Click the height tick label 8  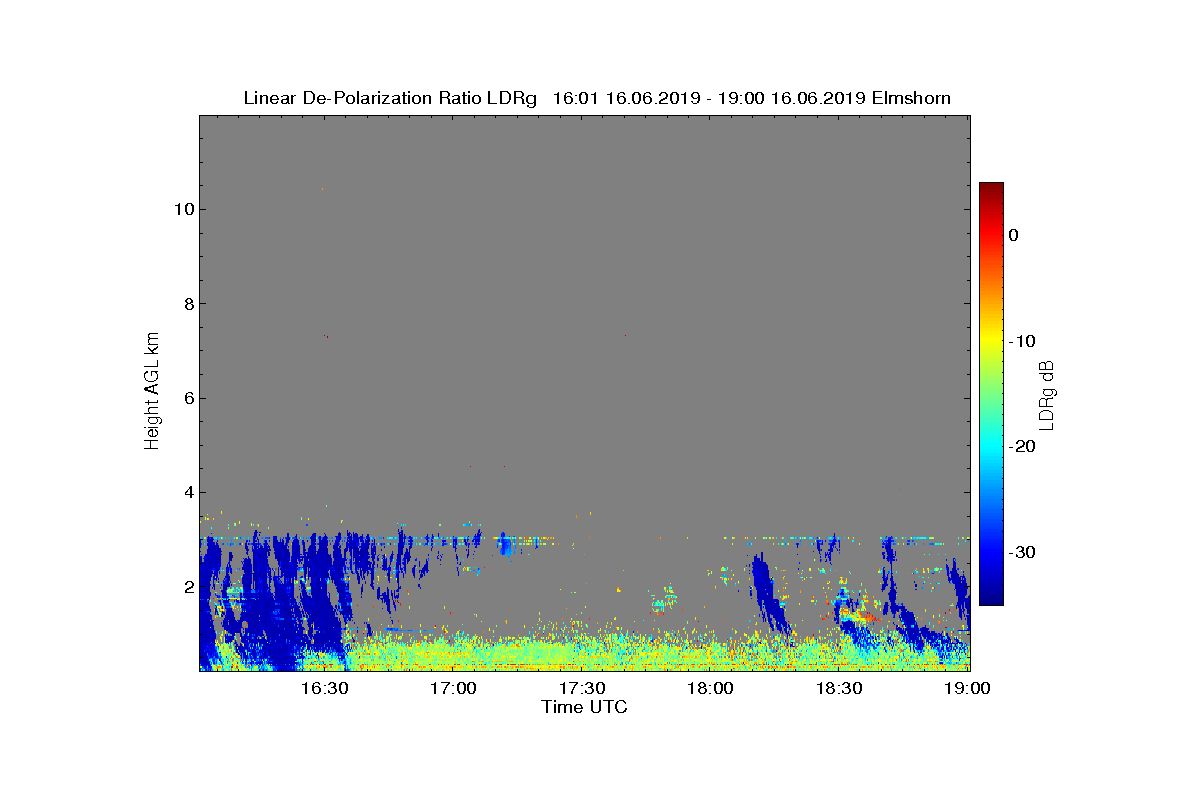(188, 304)
